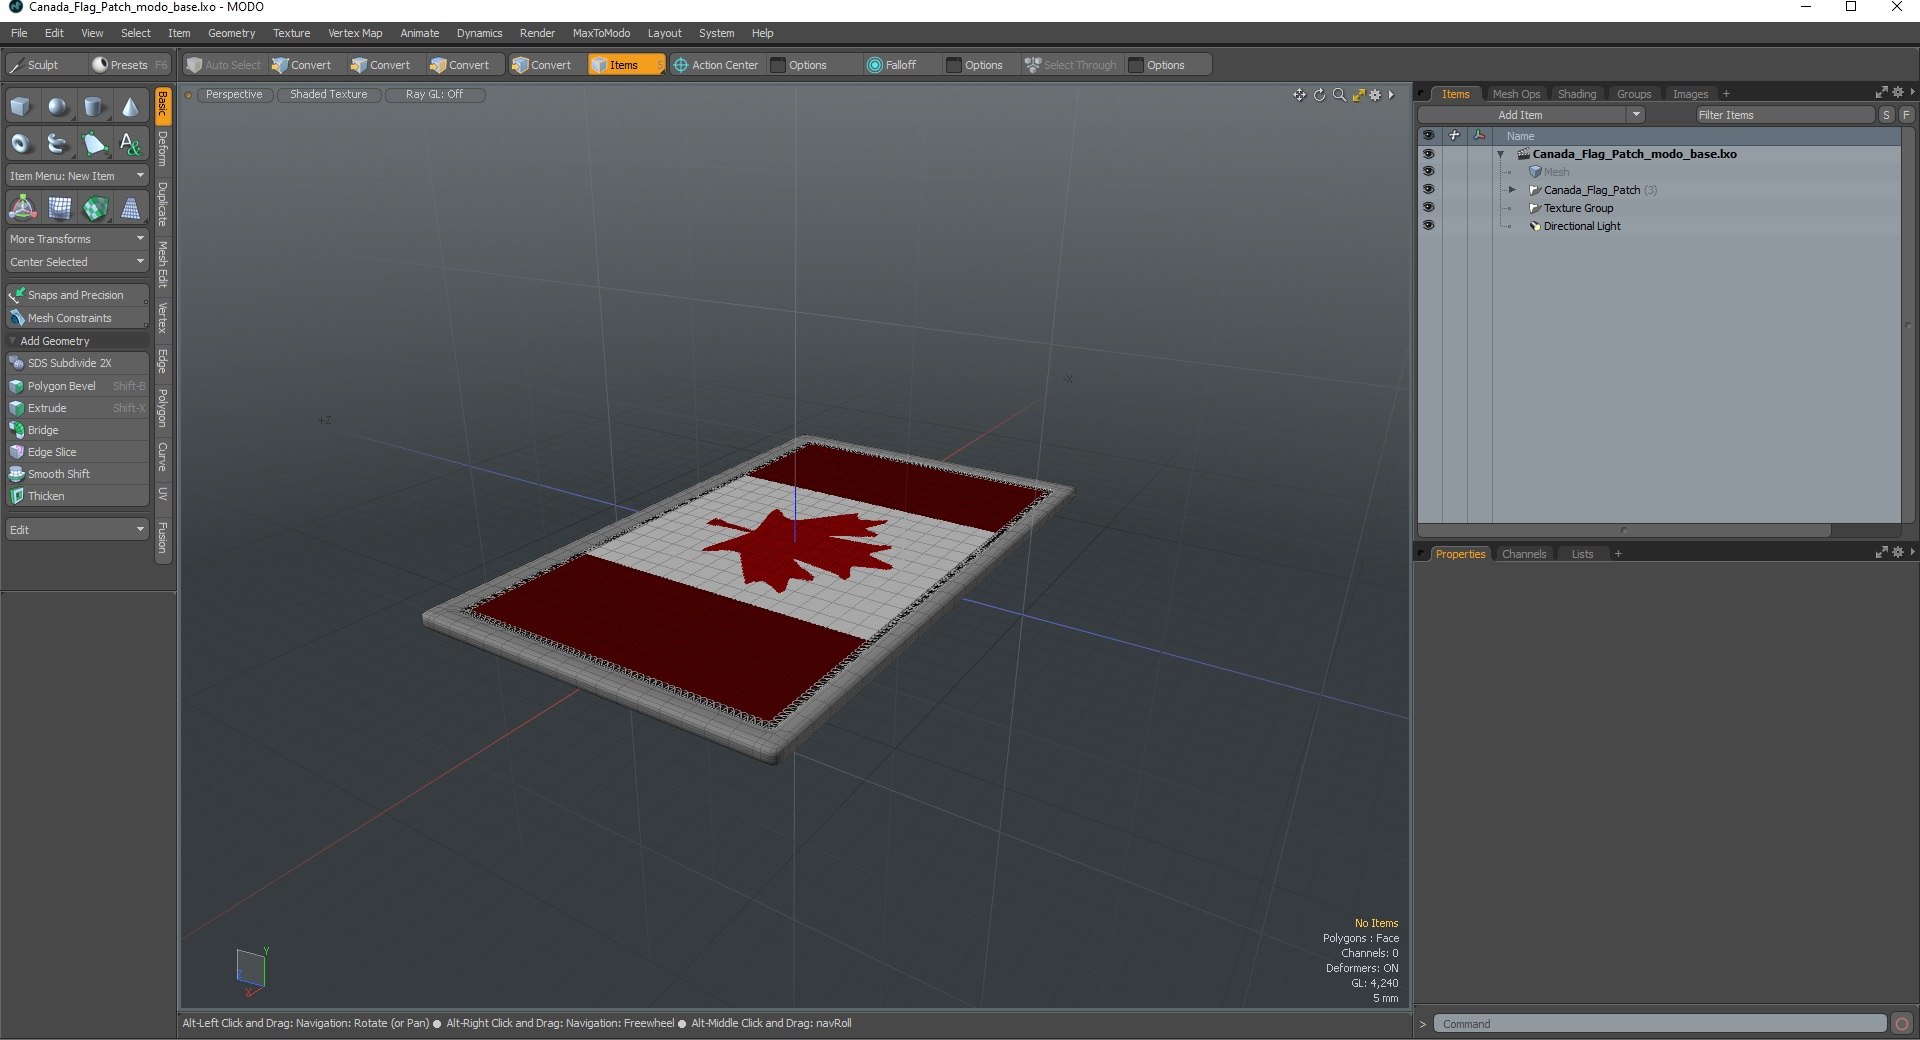Click the F filter button in Items panel
The image size is (1920, 1040).
coord(1906,115)
